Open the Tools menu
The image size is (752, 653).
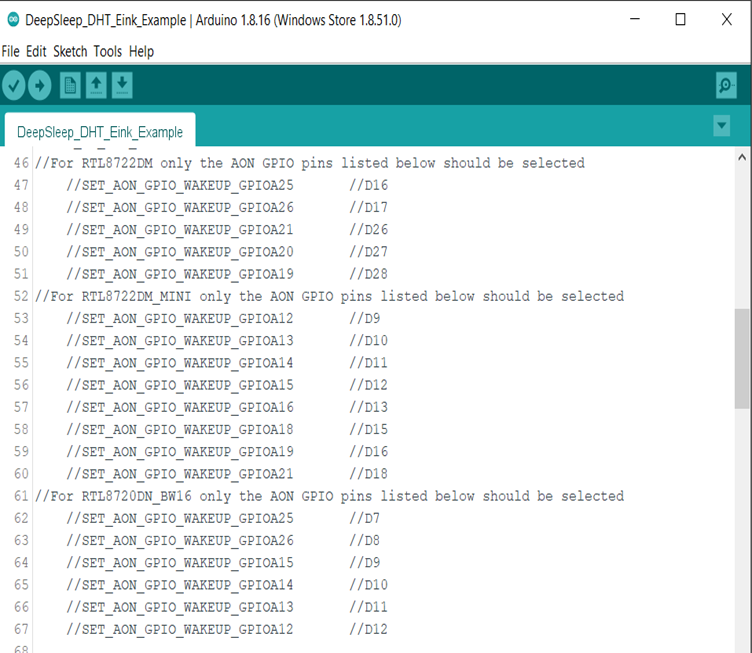[108, 51]
